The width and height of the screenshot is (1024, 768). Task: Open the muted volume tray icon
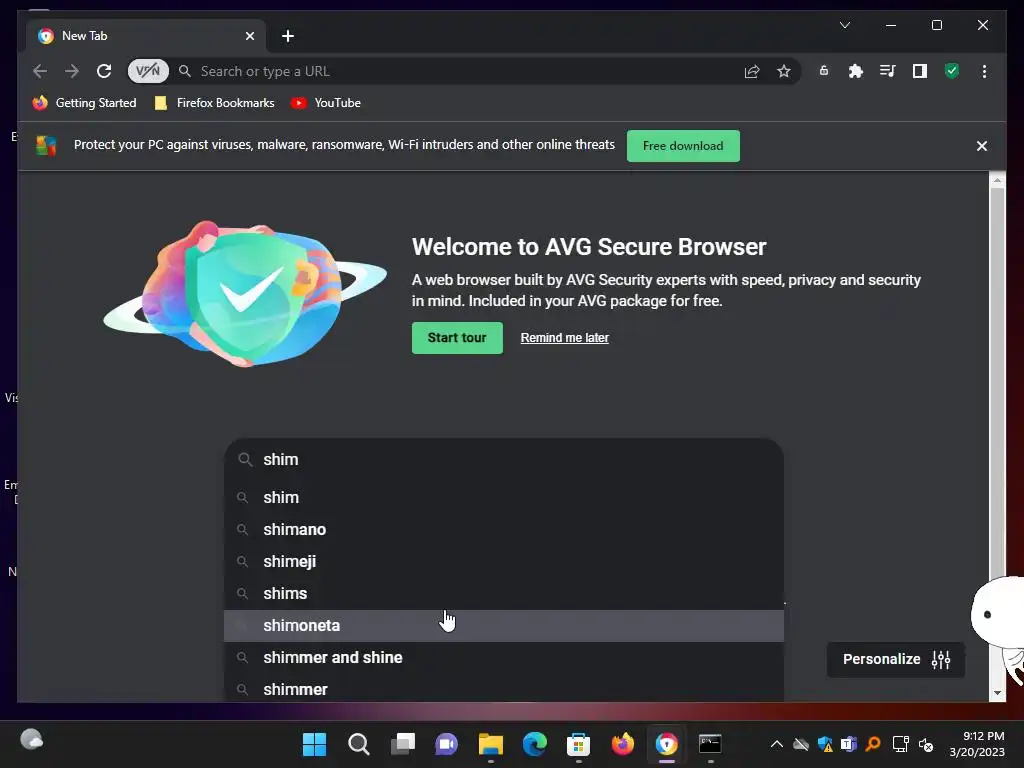click(x=926, y=744)
